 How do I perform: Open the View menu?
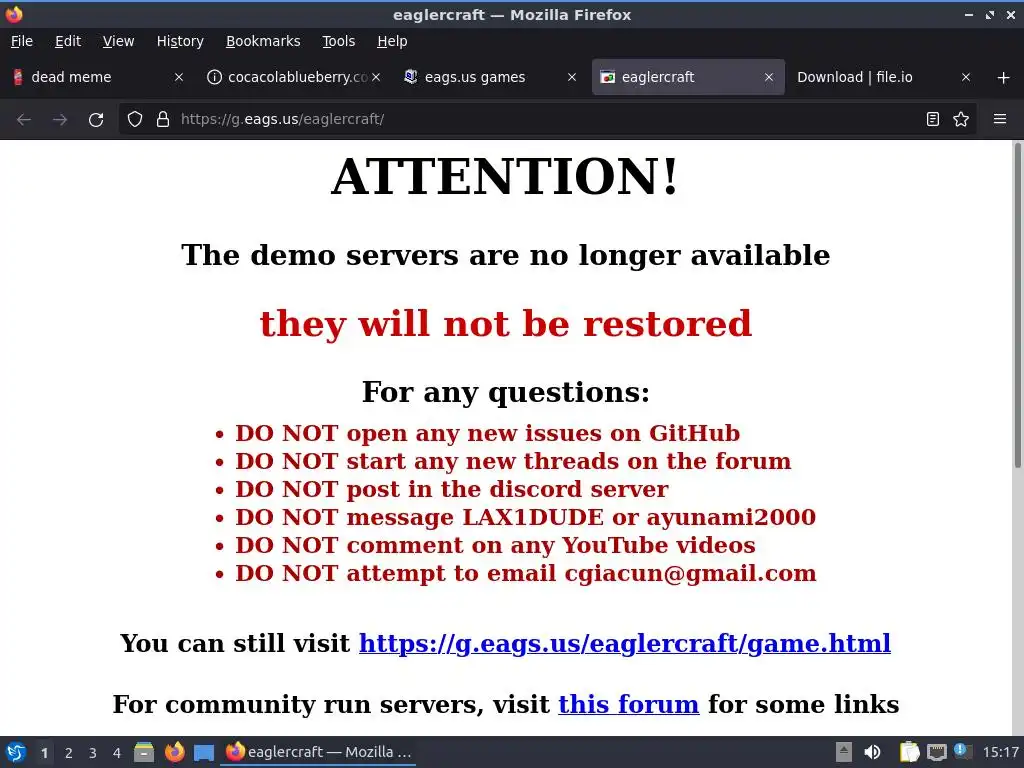coord(118,41)
